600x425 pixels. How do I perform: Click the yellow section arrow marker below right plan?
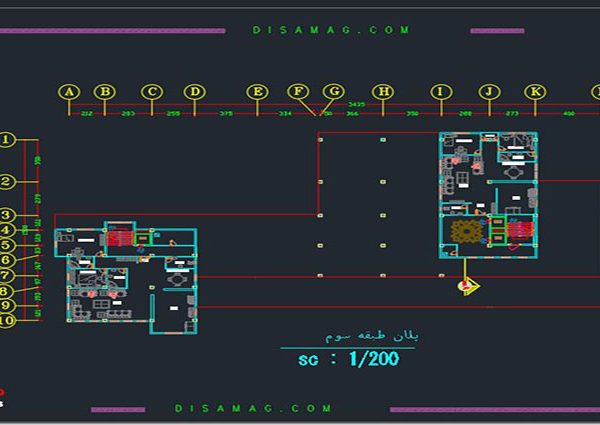click(x=467, y=286)
